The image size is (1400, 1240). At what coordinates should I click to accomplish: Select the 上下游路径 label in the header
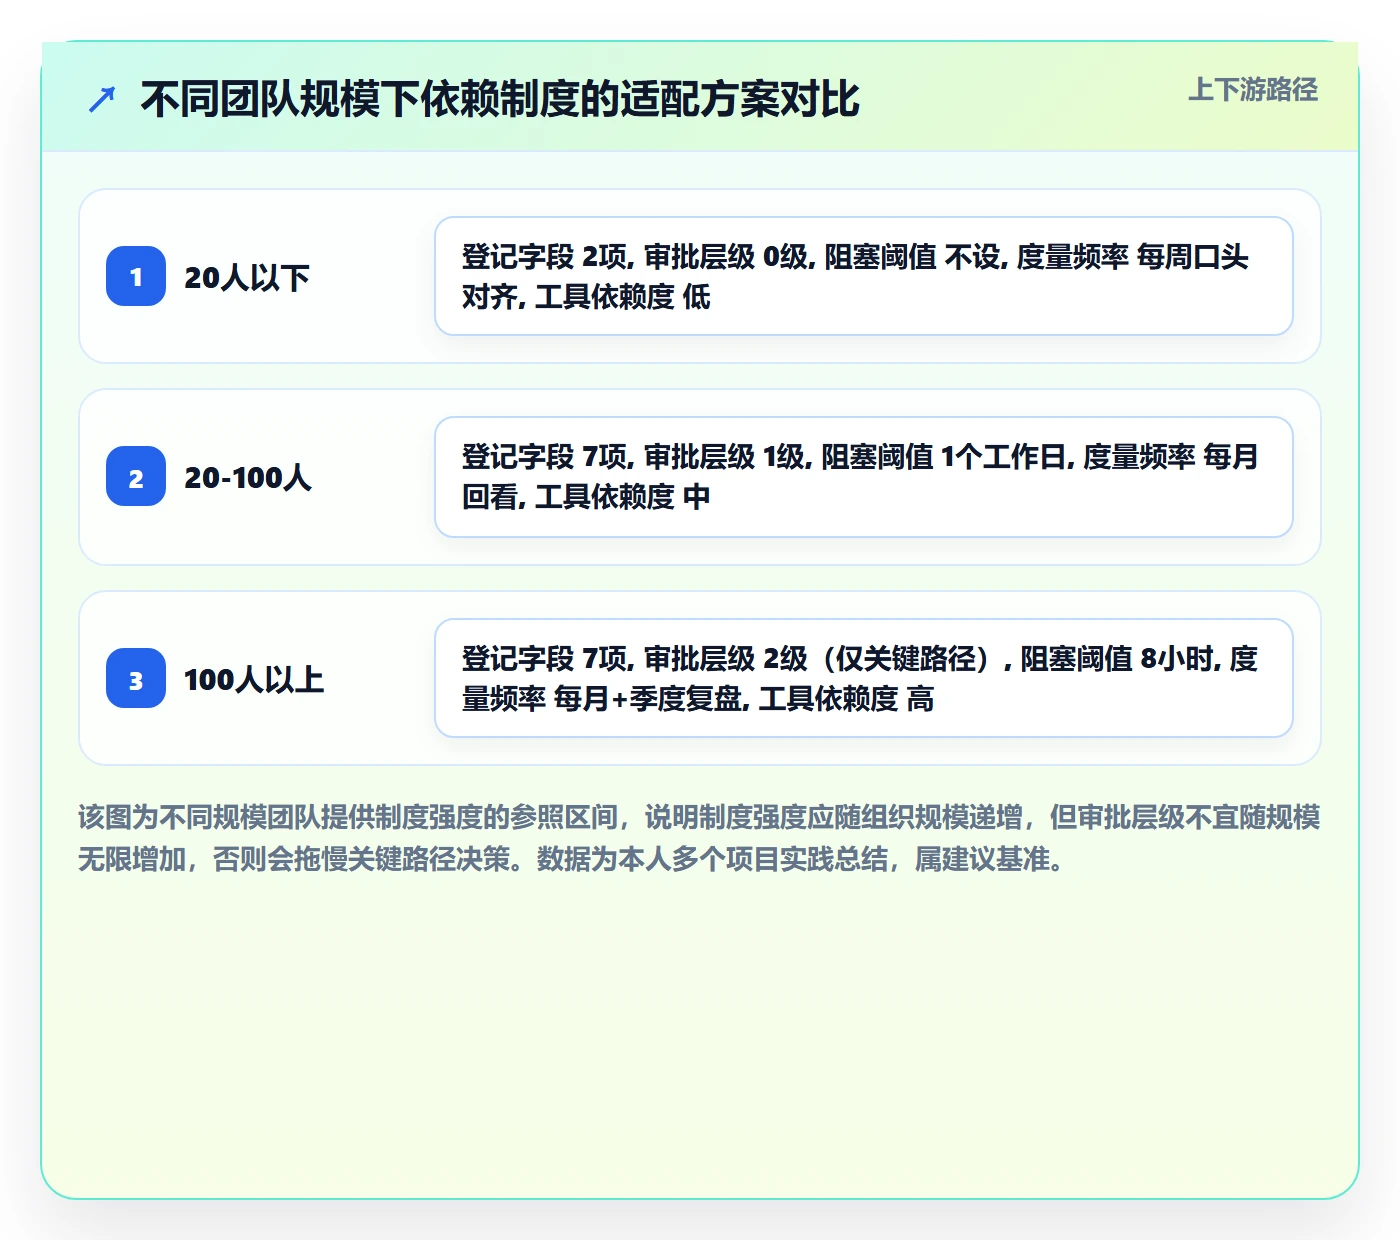[x=1253, y=89]
